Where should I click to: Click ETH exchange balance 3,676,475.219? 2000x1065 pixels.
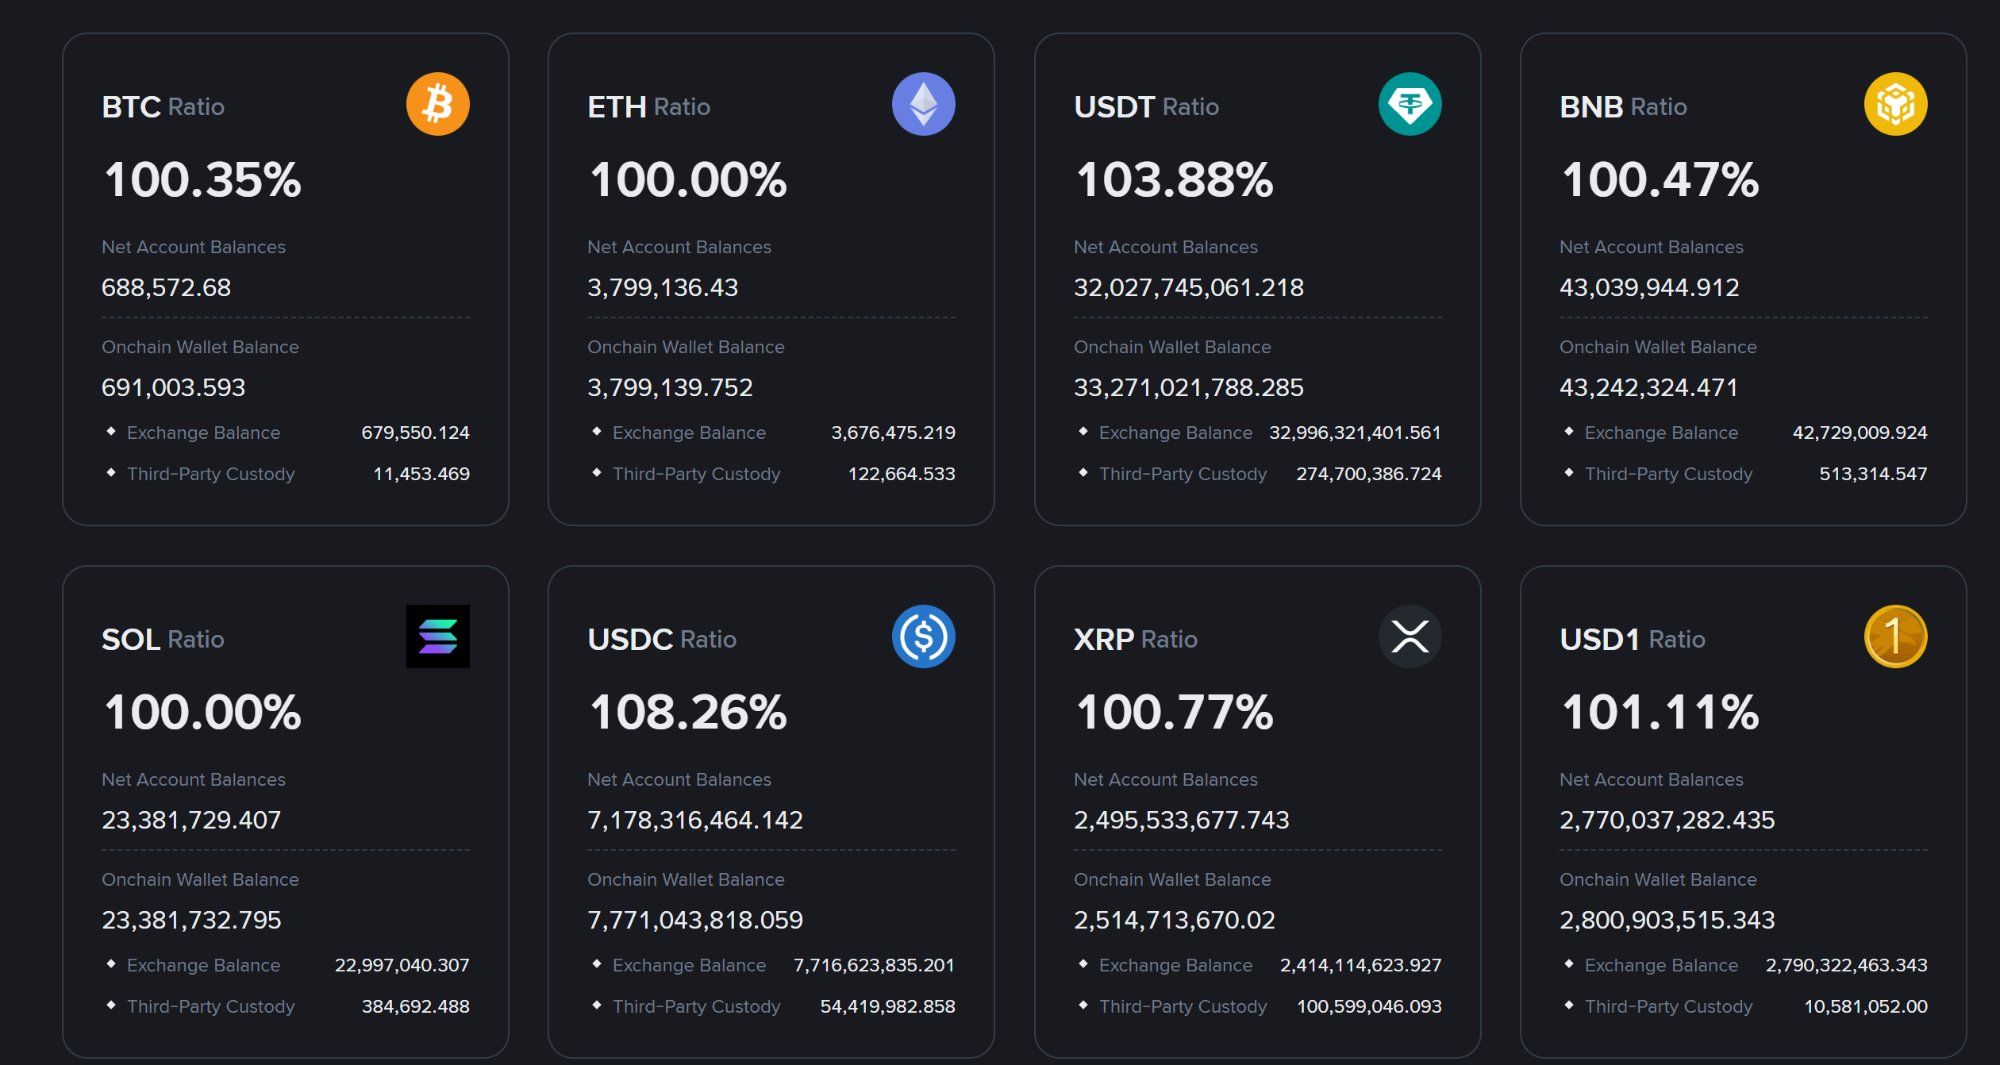click(x=893, y=433)
